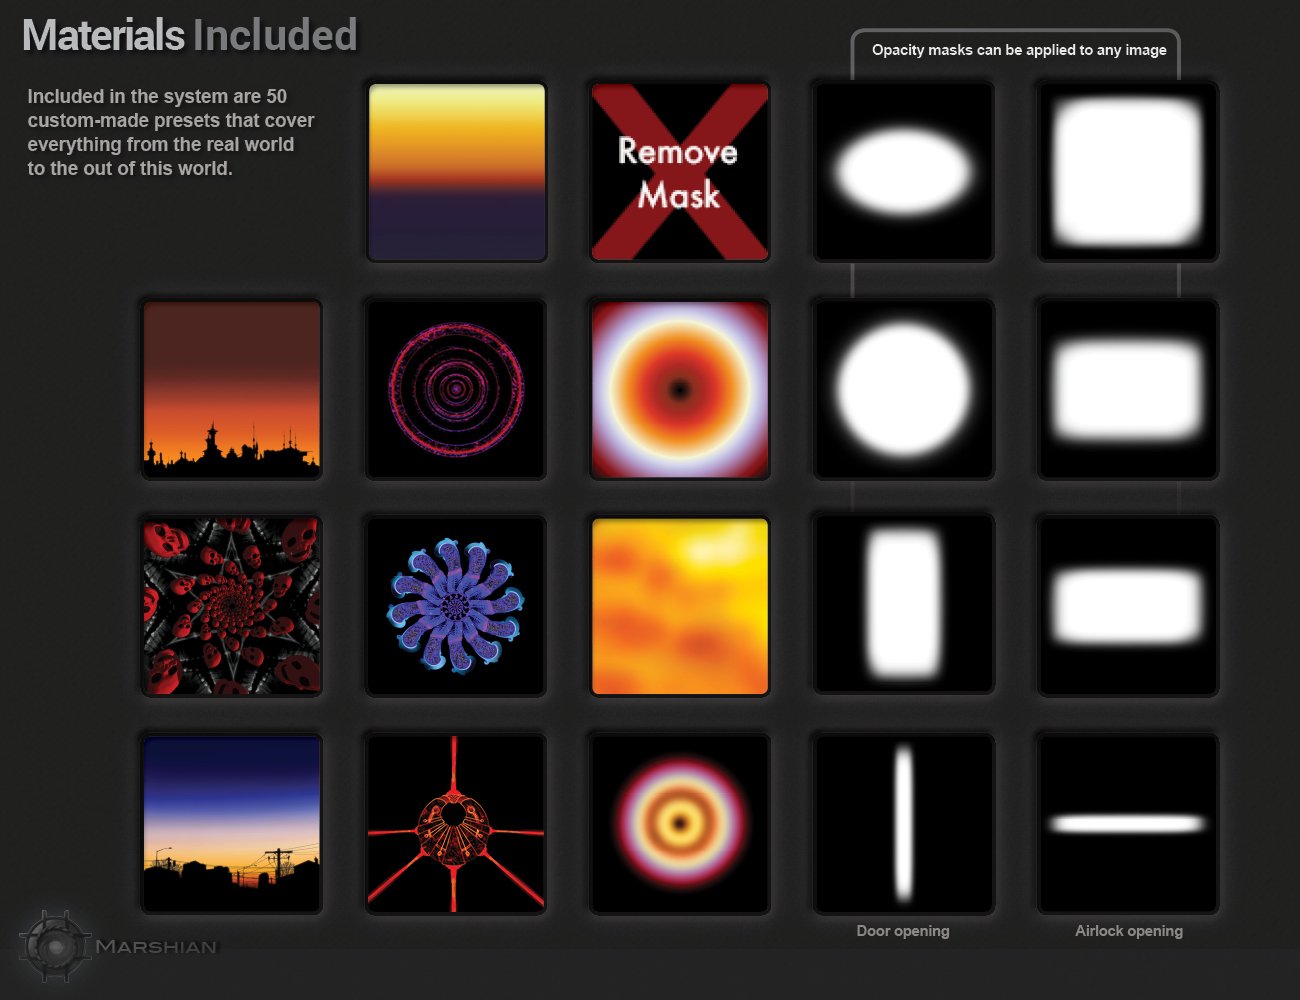
Task: Select the red-white radial glow with dark center
Action: click(680, 390)
